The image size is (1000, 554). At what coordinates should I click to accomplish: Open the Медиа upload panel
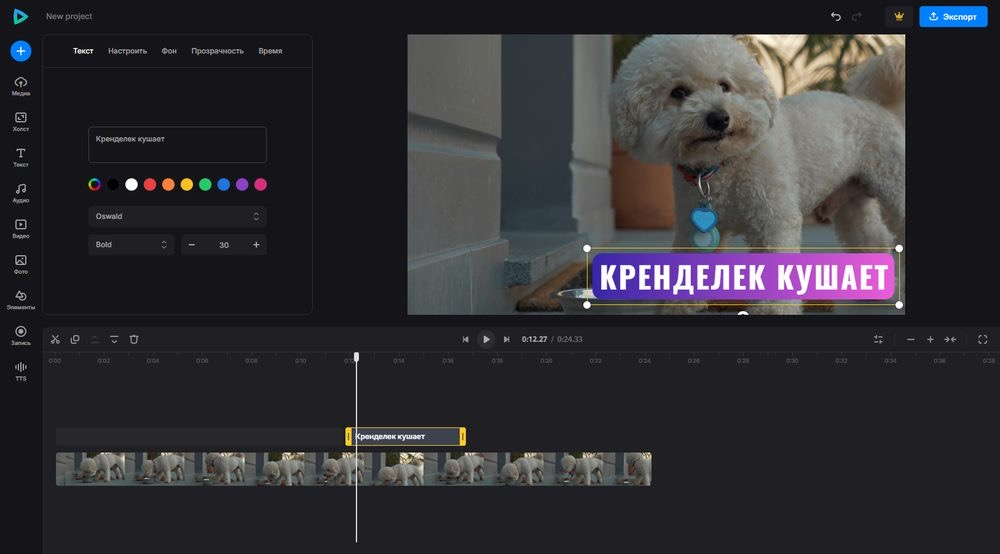tap(20, 86)
